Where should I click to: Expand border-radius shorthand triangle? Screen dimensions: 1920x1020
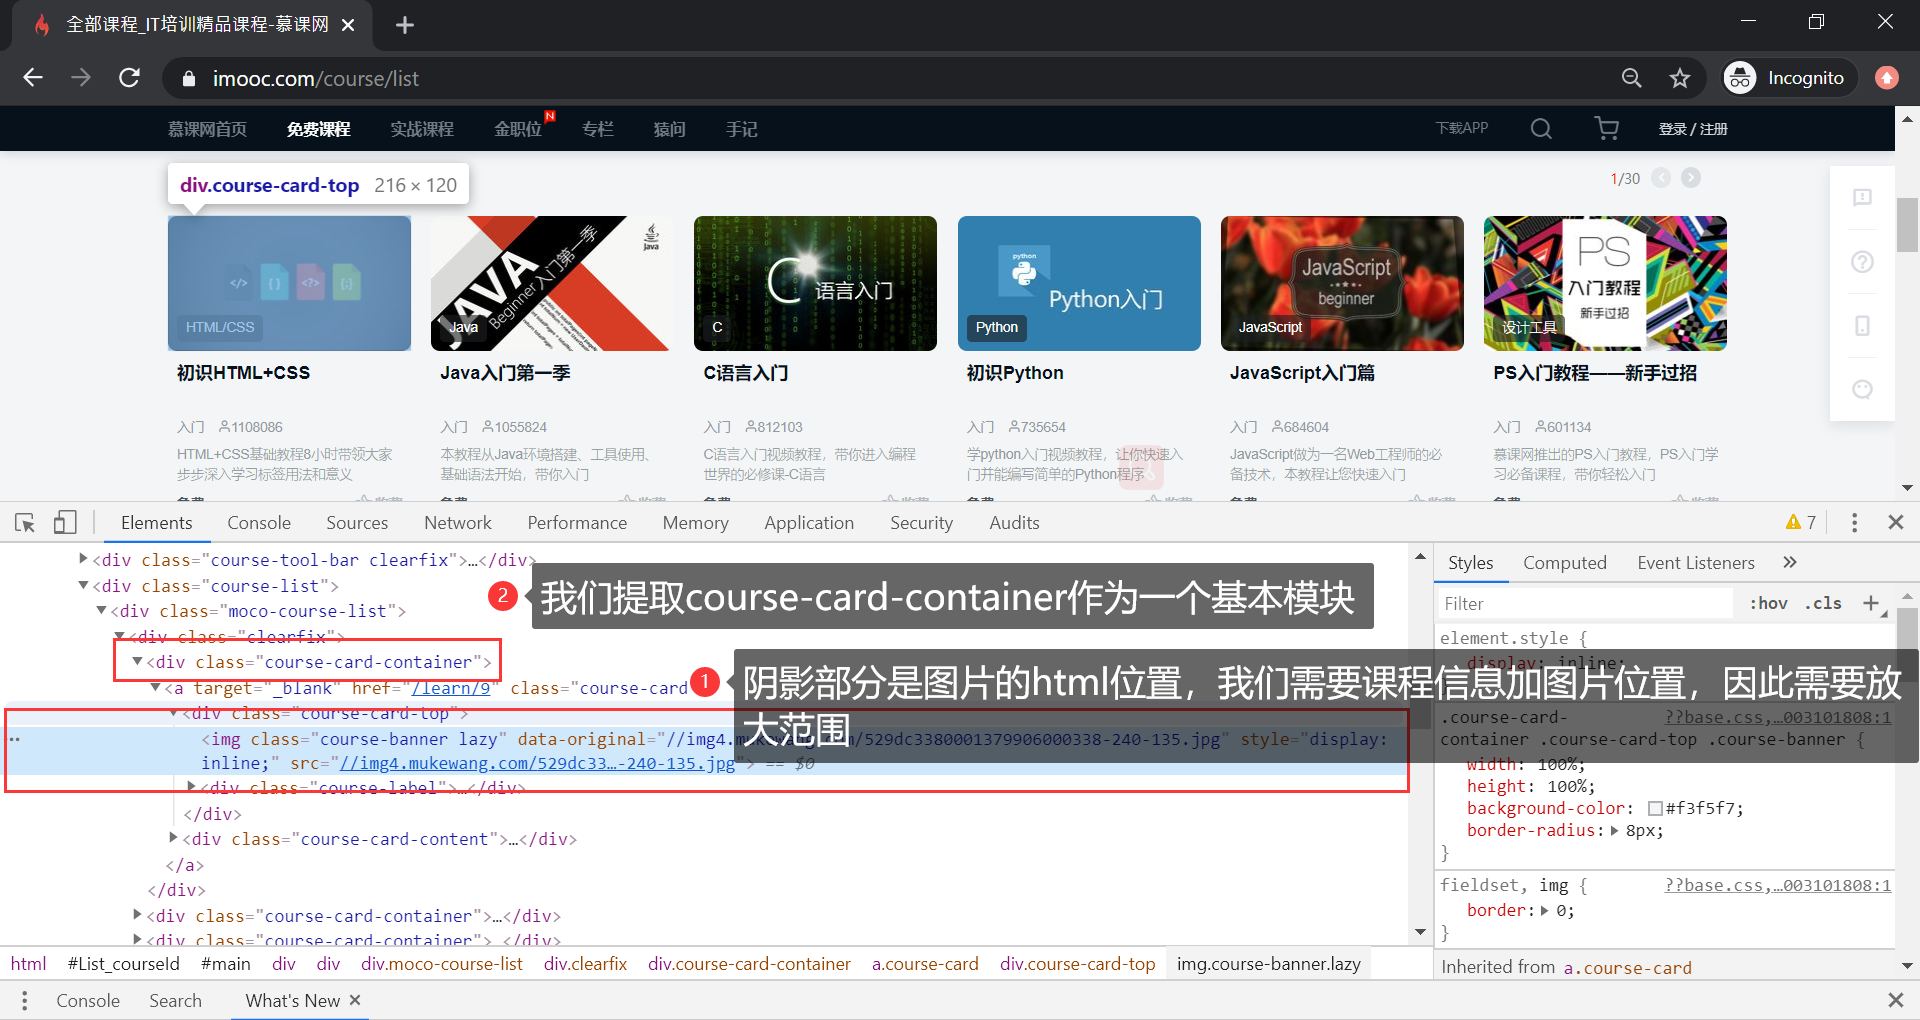(1614, 830)
